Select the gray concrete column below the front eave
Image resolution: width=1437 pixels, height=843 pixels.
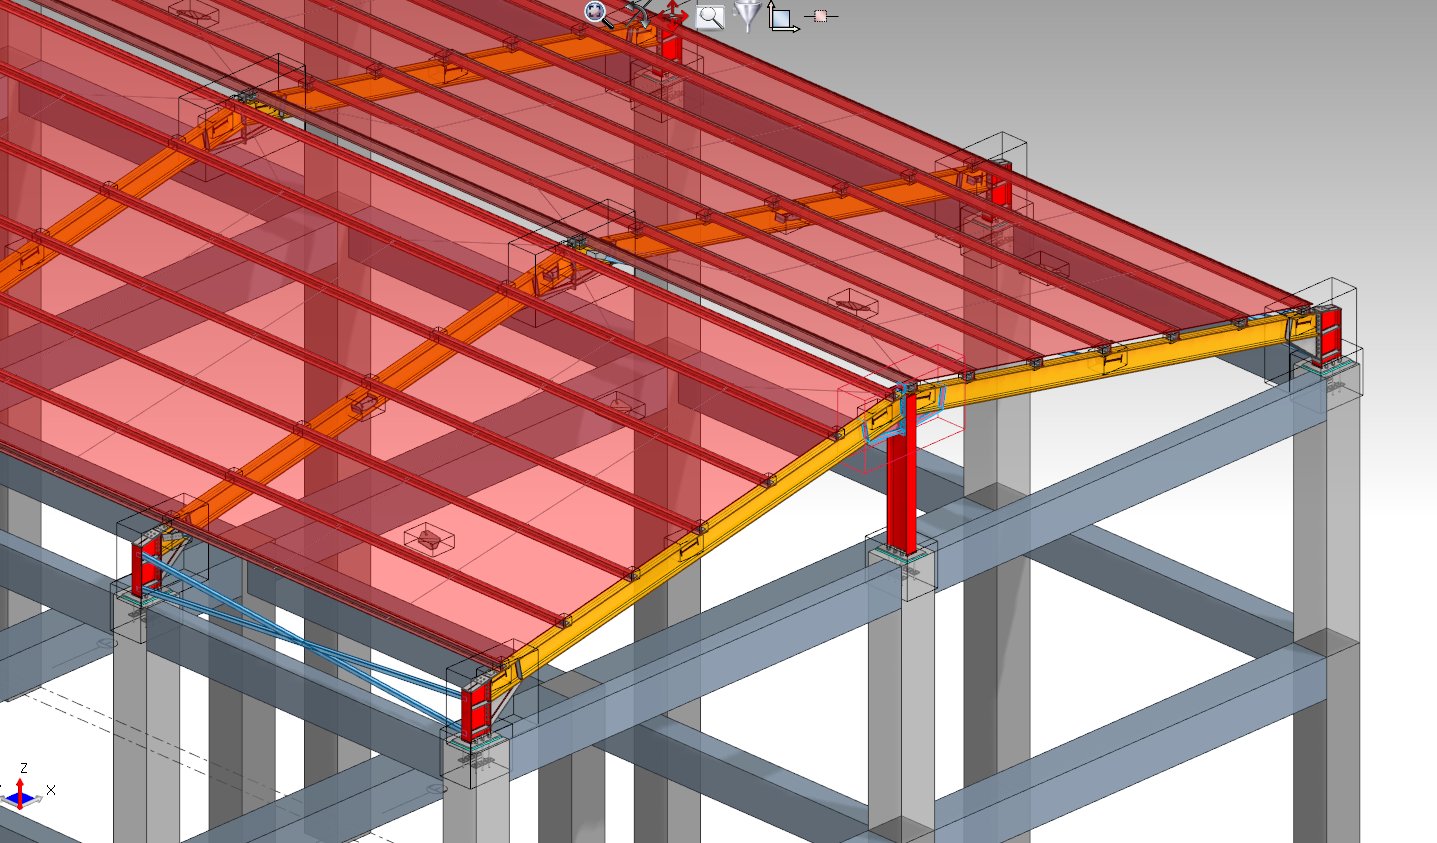point(477,800)
